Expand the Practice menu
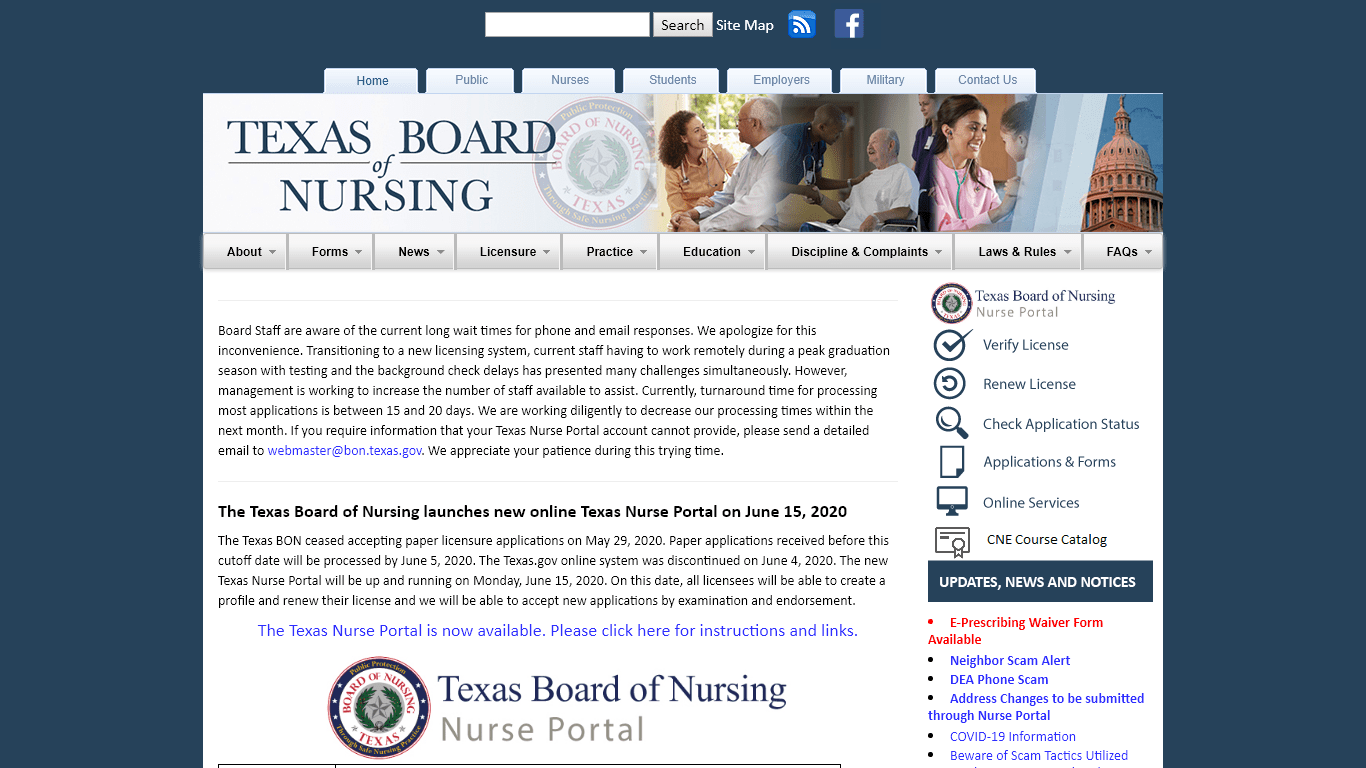The height and width of the screenshot is (768, 1366). point(611,252)
